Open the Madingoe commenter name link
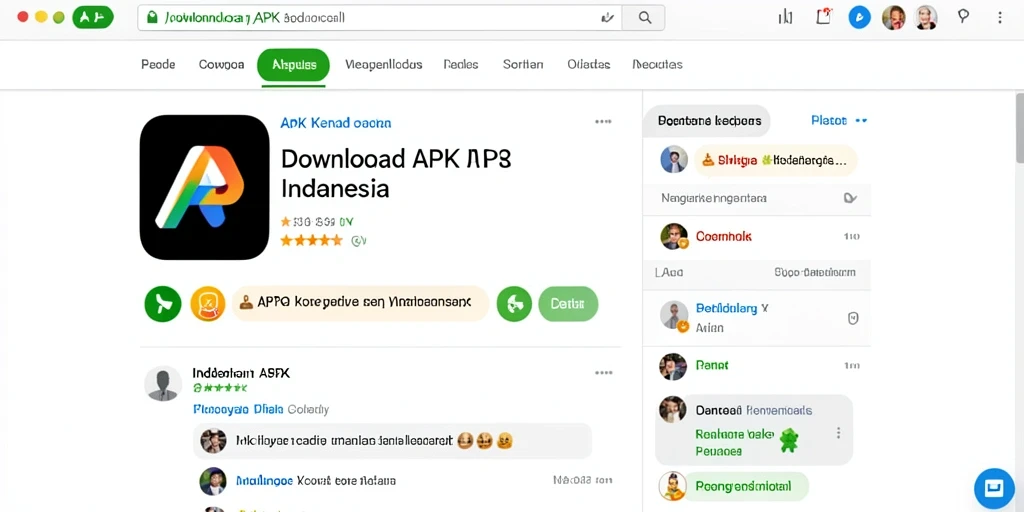 [x=264, y=481]
